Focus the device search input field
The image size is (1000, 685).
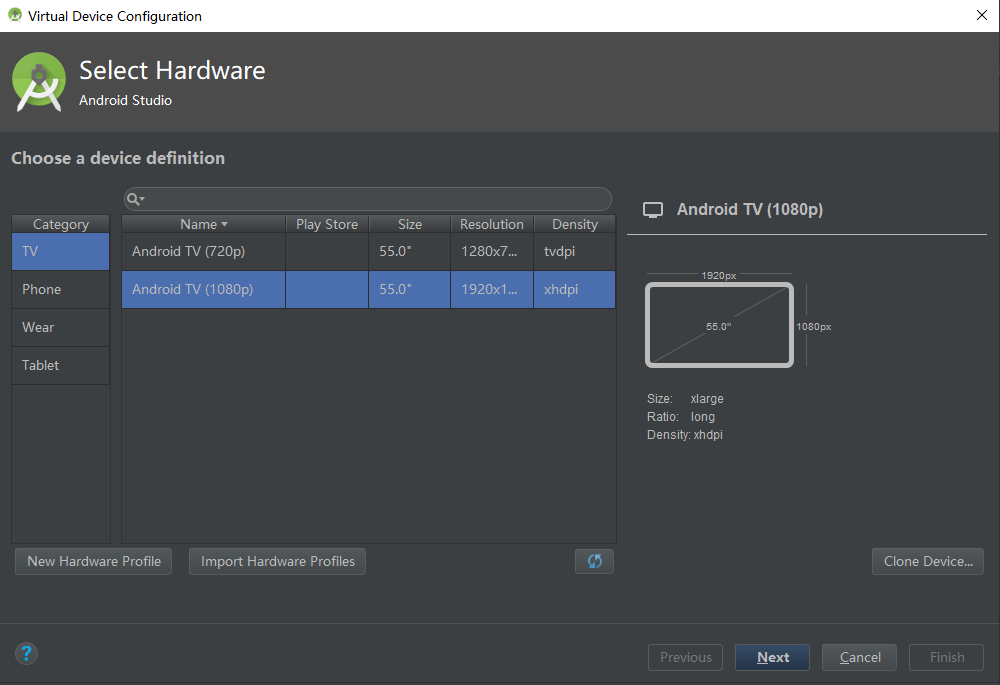click(368, 199)
